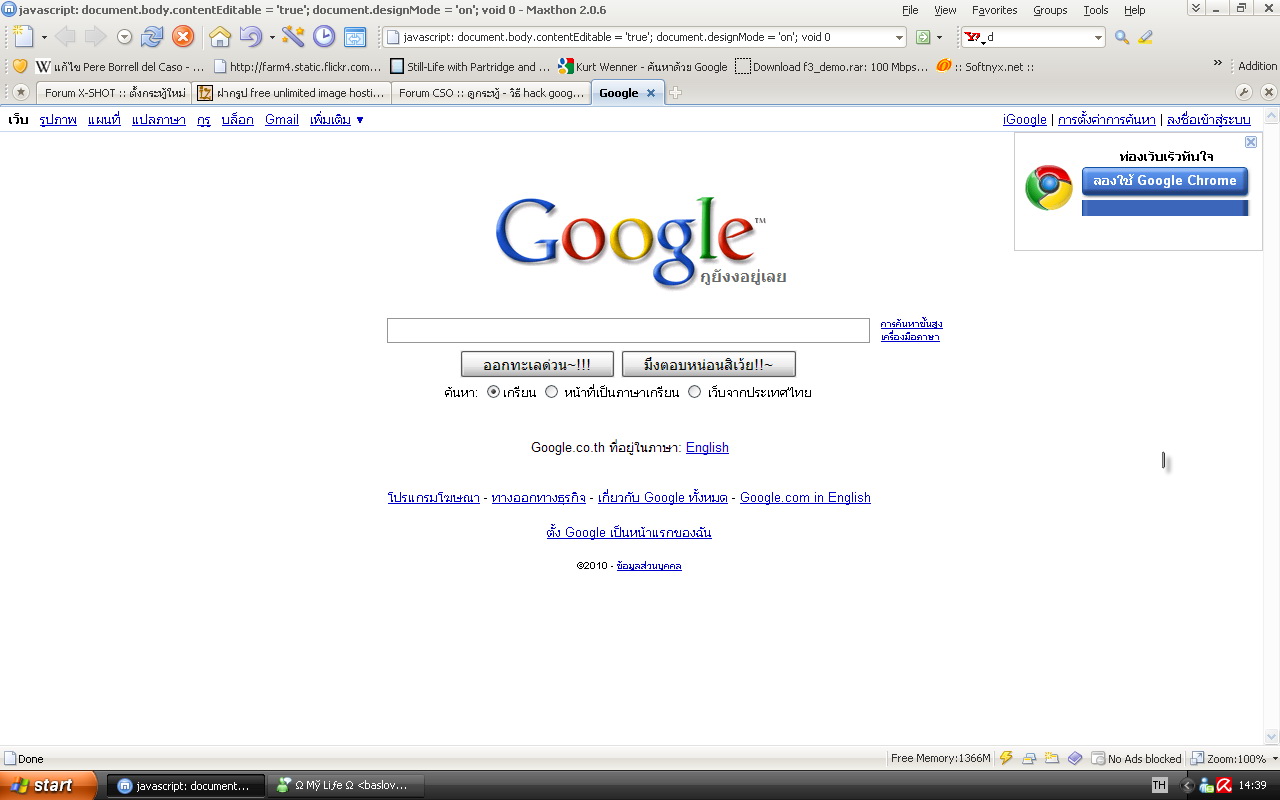Viewport: 1280px width, 800px height.
Task: Close the Chrome promo box
Action: point(1251,142)
